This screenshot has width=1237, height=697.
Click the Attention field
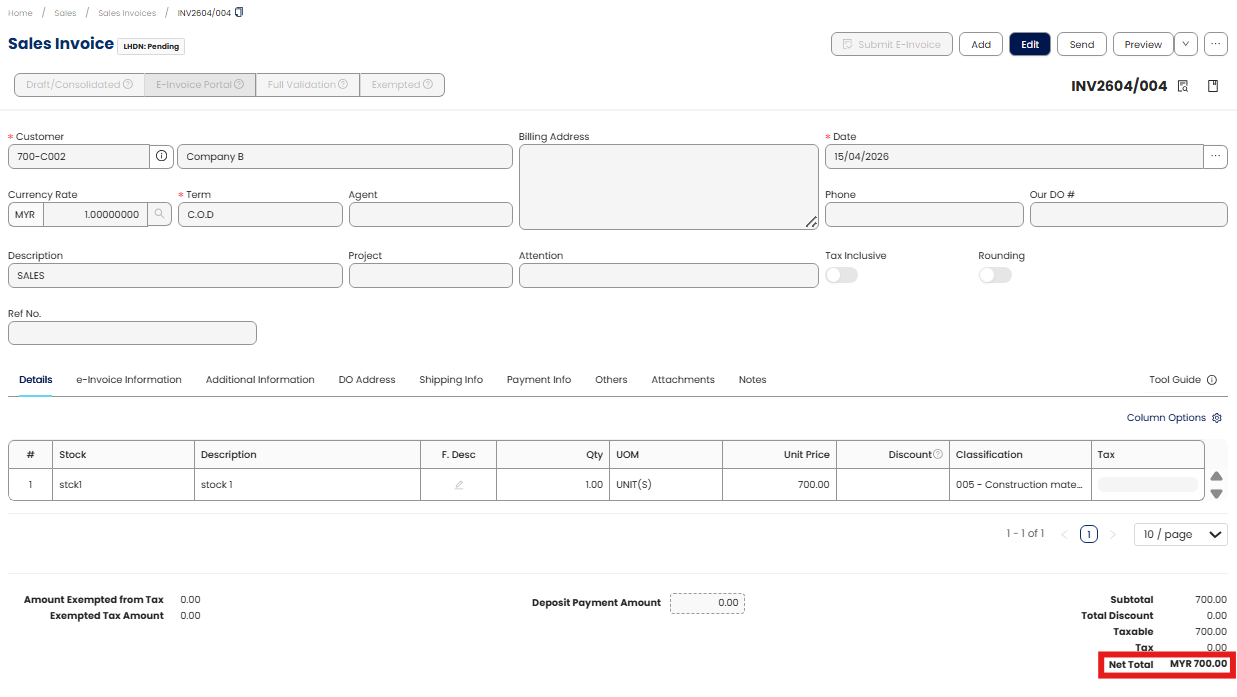669,275
